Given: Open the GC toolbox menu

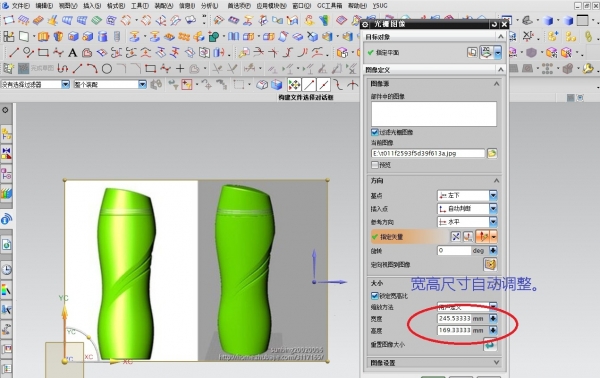Looking at the screenshot, I should point(329,6).
